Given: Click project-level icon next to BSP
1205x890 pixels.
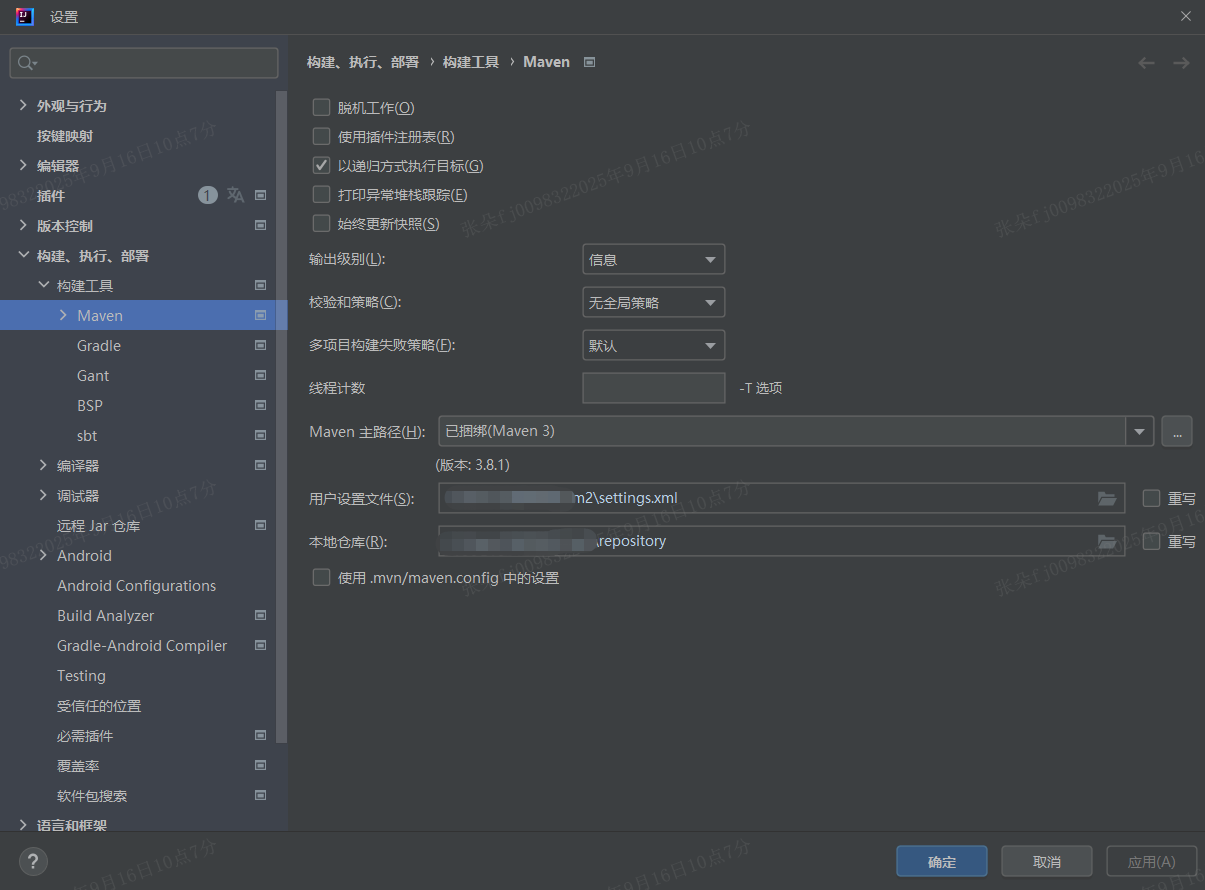Looking at the screenshot, I should coord(260,405).
